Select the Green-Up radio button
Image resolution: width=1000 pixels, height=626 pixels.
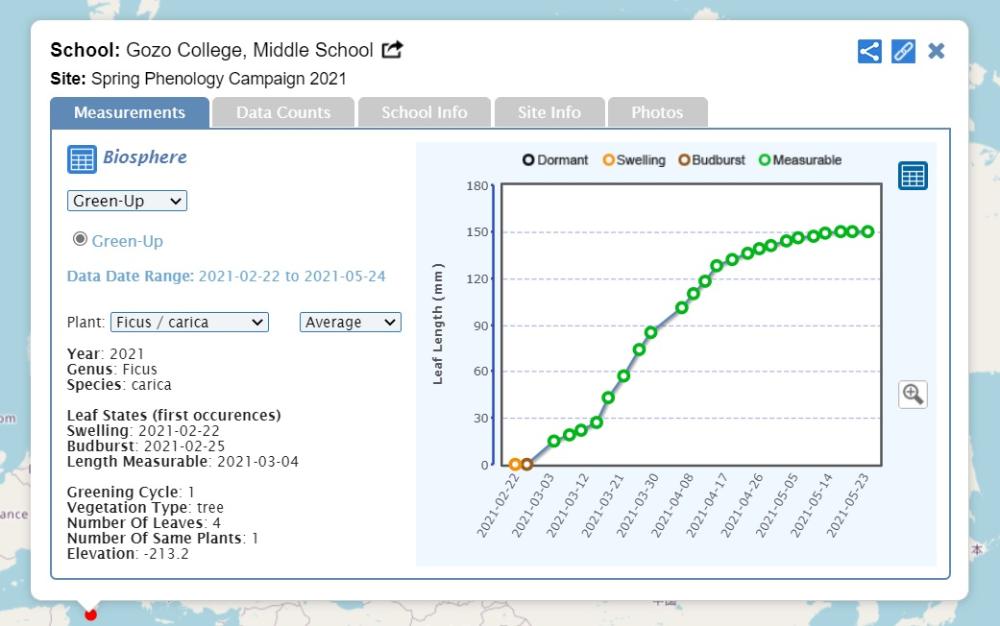tap(80, 240)
